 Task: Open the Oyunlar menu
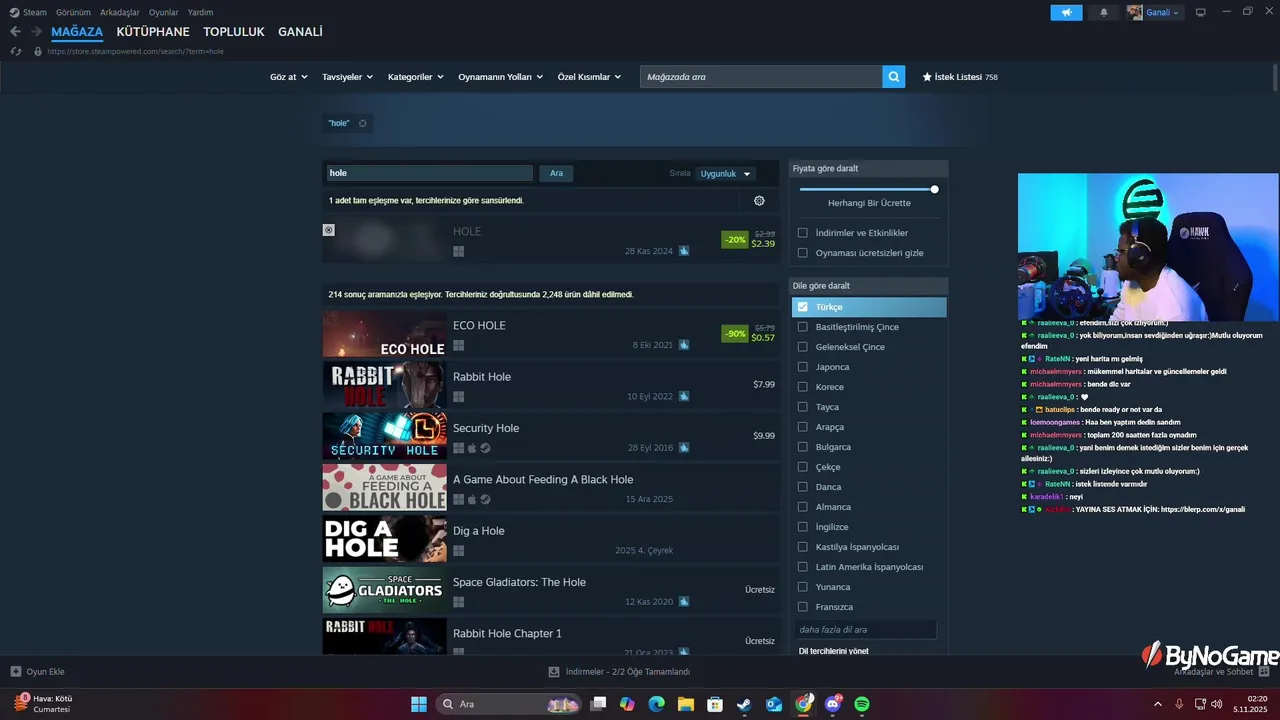click(x=164, y=12)
